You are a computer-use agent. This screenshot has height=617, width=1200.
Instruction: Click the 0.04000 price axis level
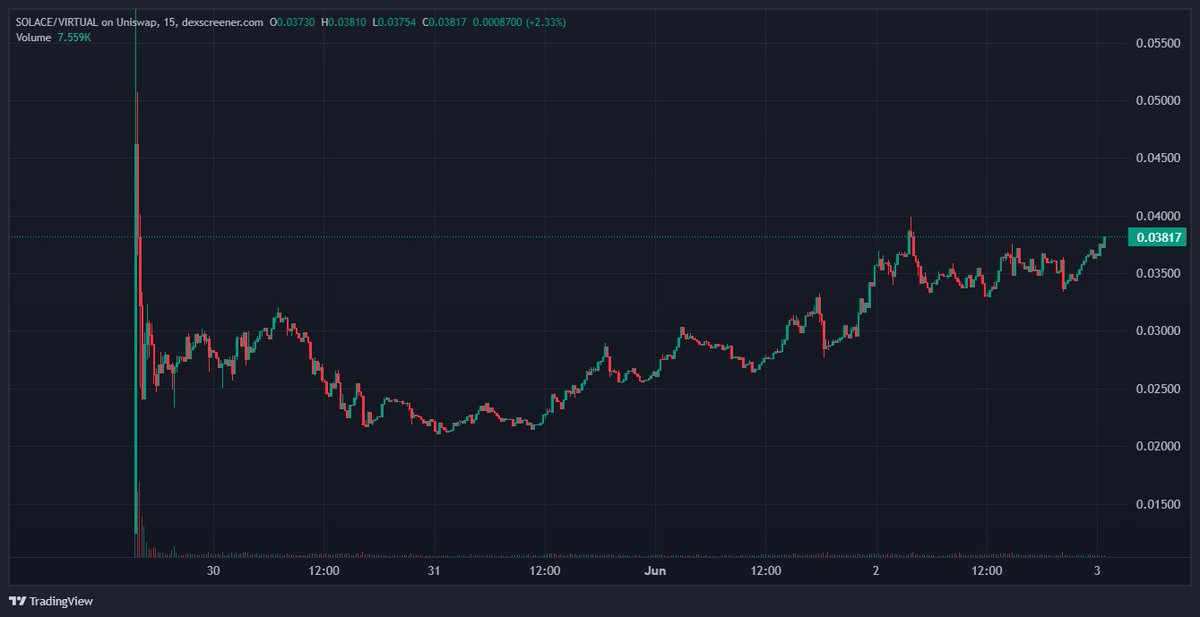coord(1158,214)
